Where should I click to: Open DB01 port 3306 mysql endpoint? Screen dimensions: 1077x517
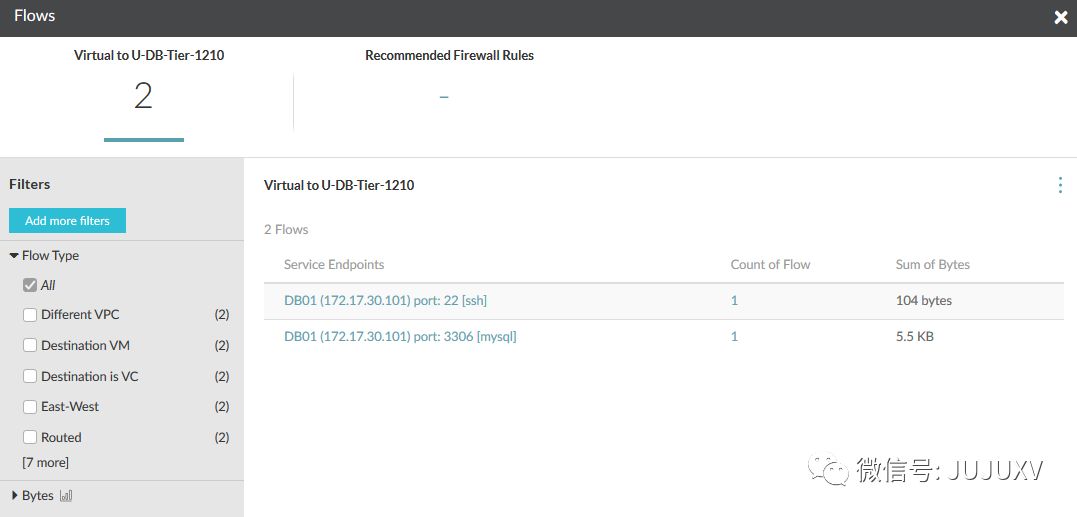pos(400,337)
